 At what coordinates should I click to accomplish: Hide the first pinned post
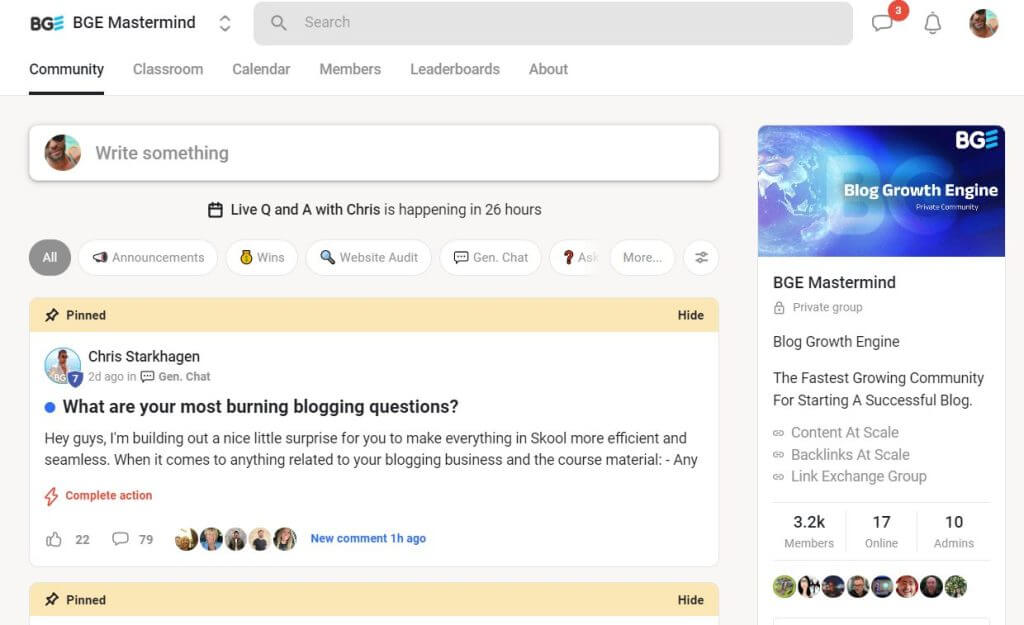[x=690, y=315]
